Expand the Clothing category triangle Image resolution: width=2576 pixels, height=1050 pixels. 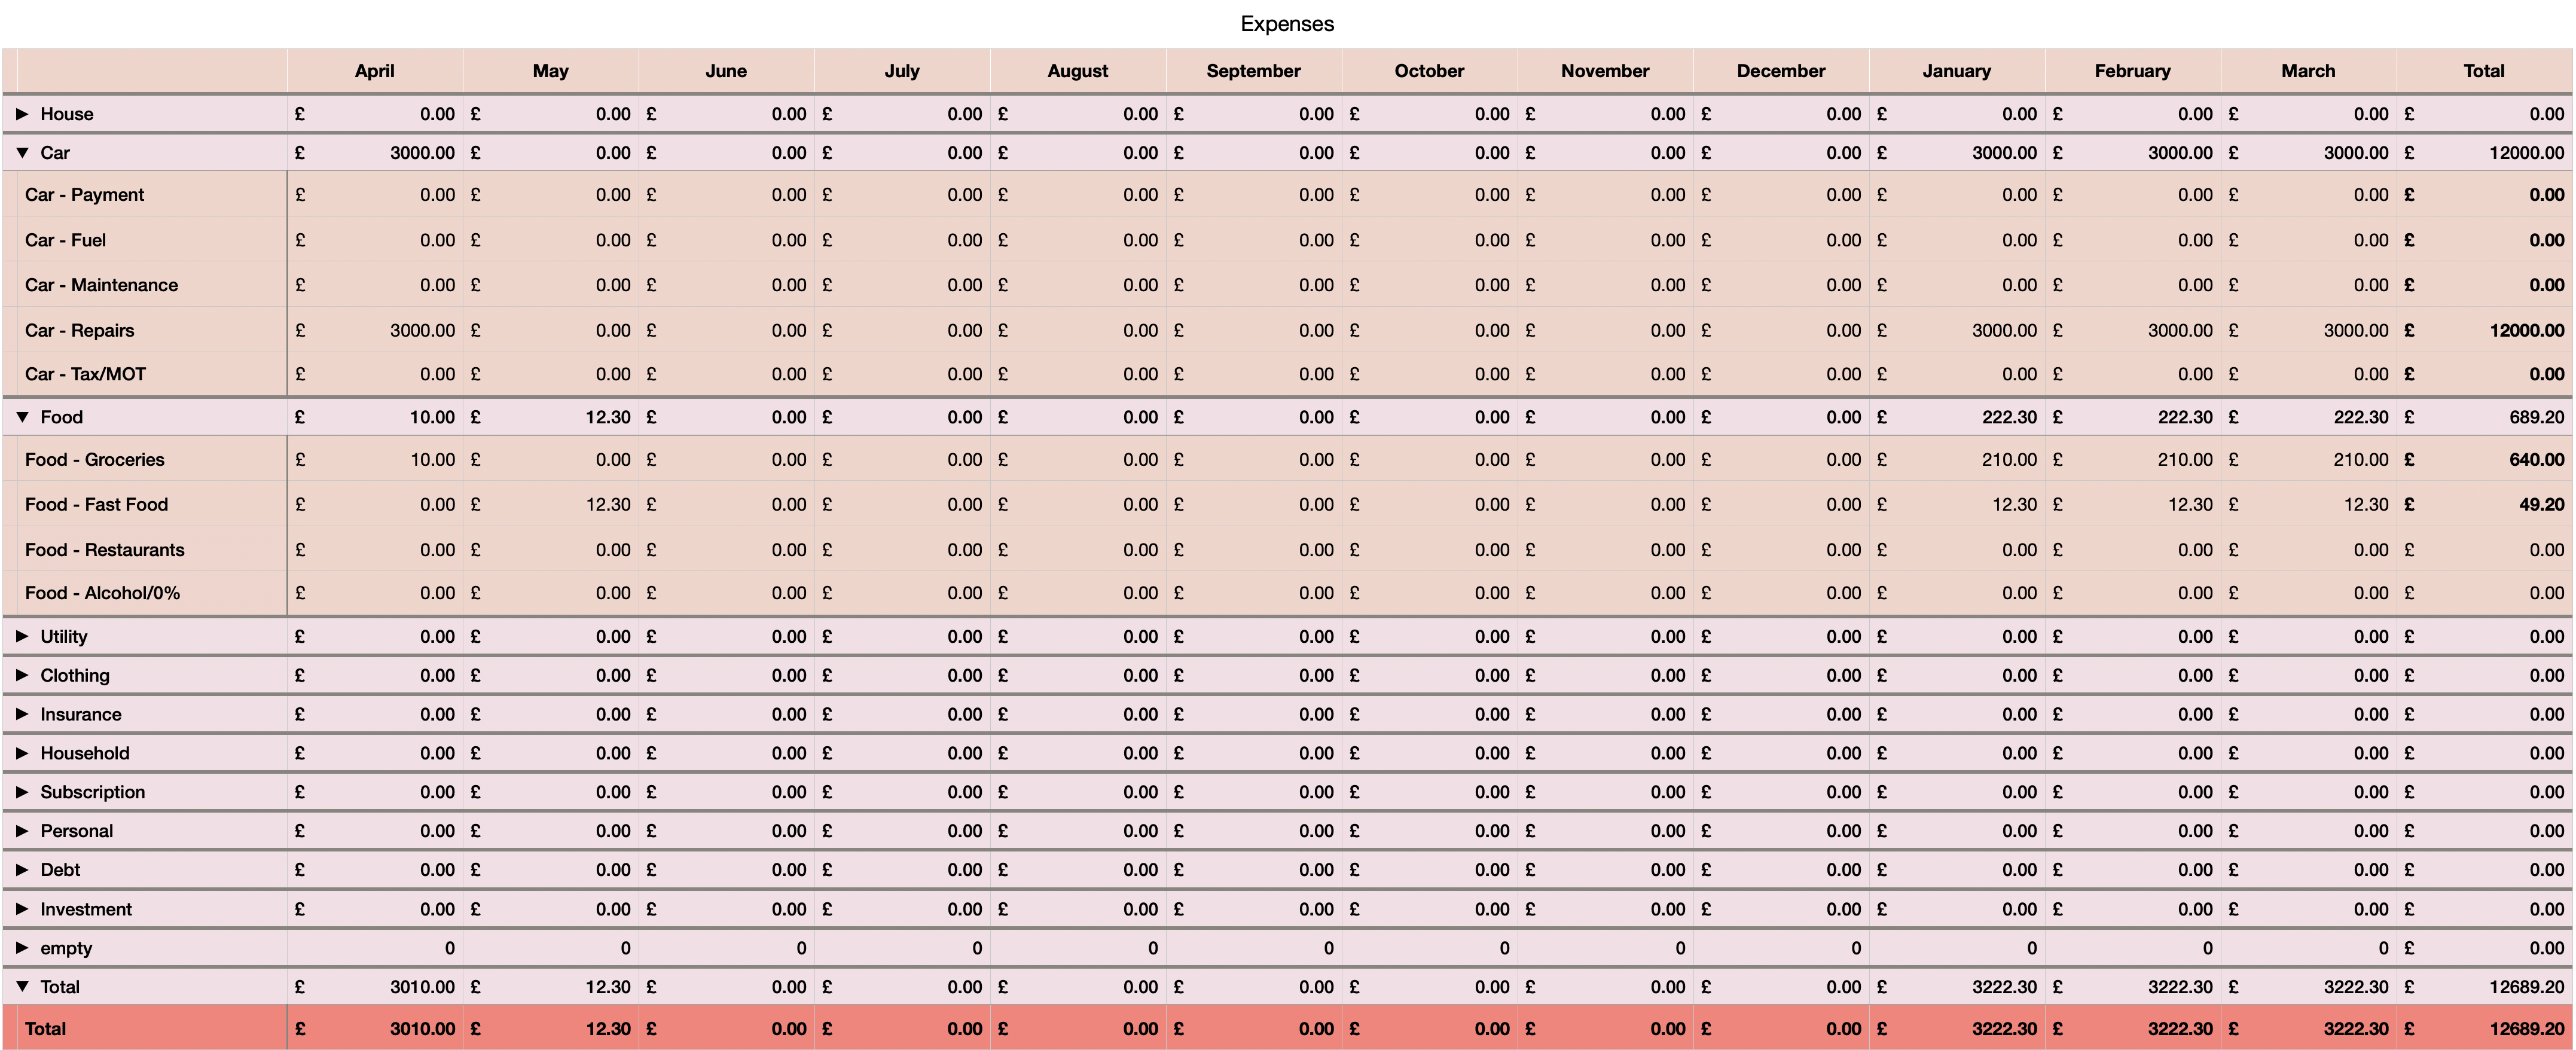(22, 675)
